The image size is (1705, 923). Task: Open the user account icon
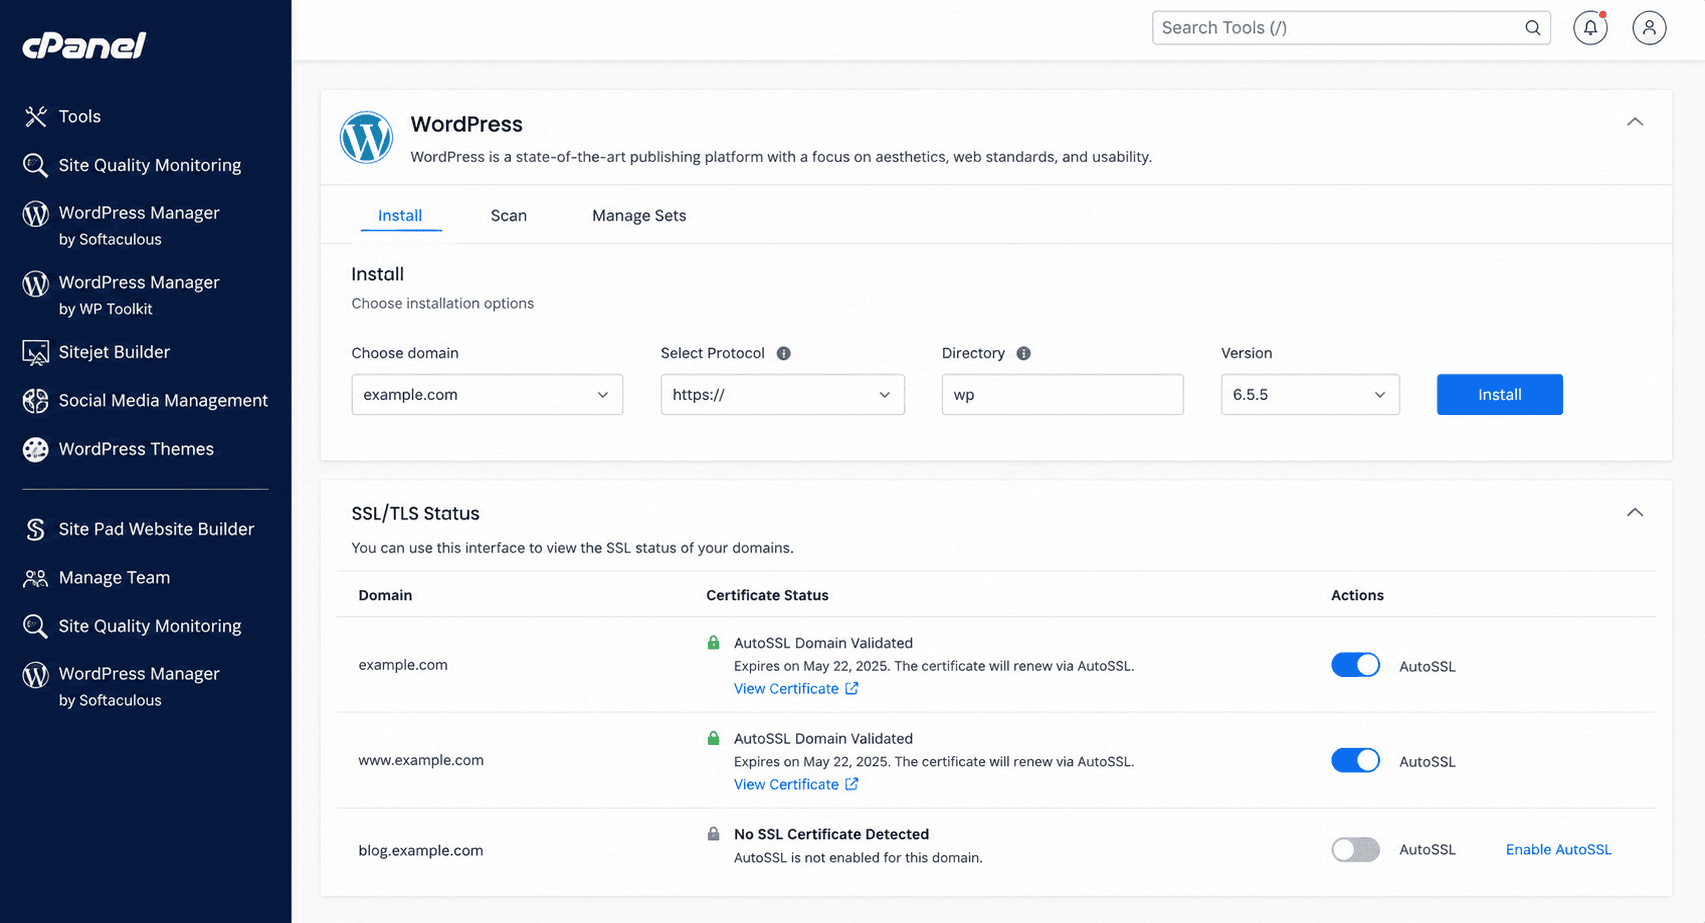(1649, 28)
